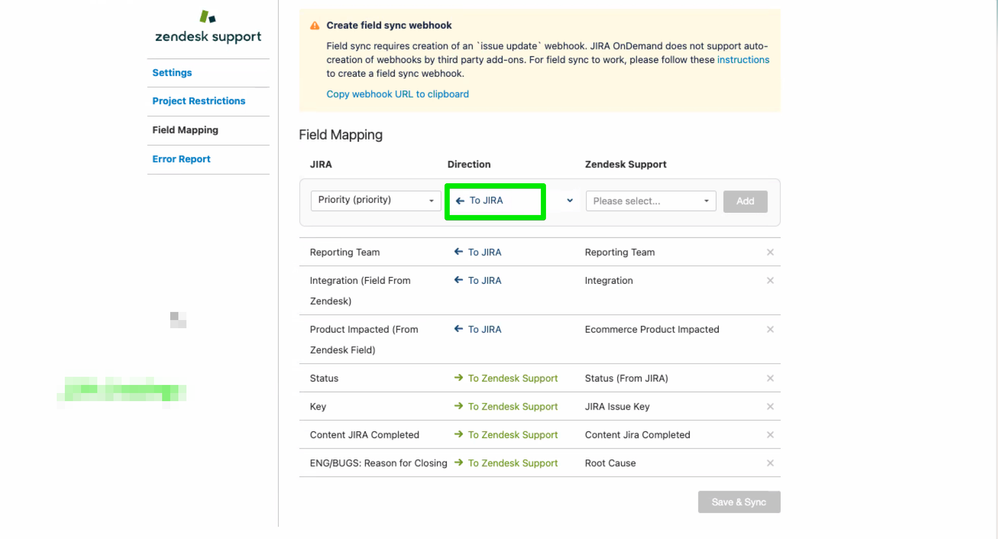Click the Field Mapping heading

(x=341, y=135)
